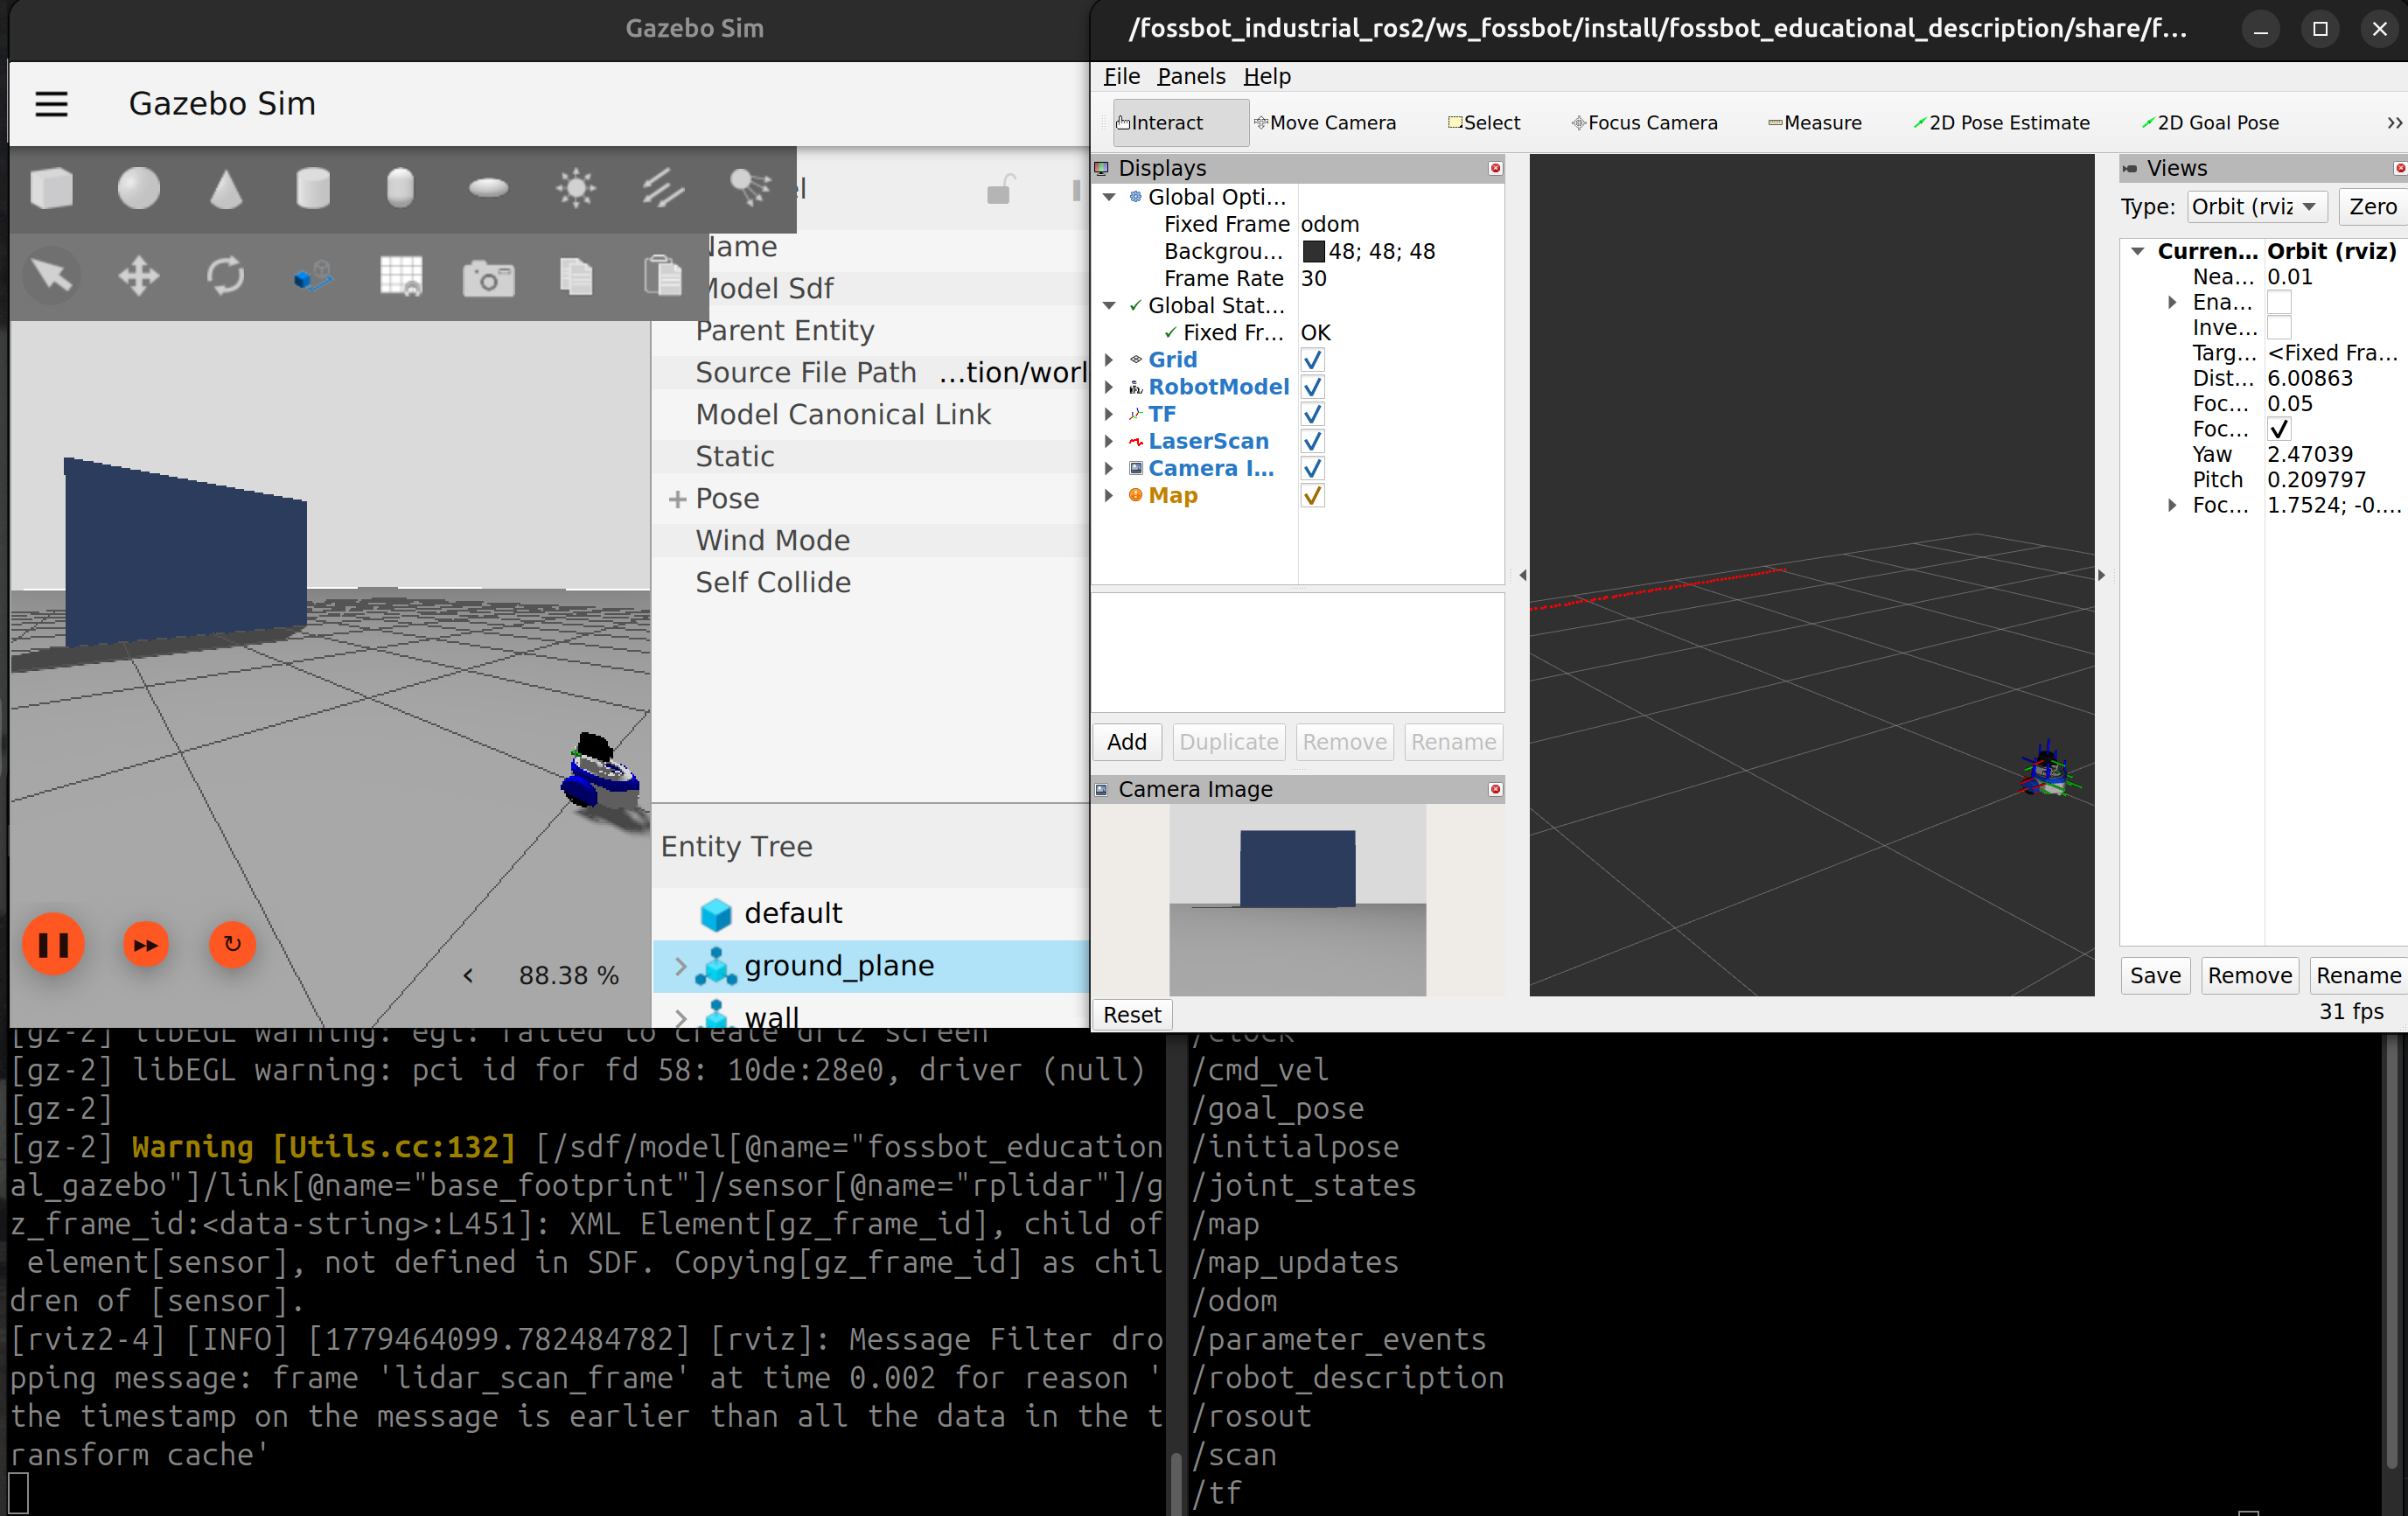
Task: Expand the Pose property
Action: coord(677,498)
